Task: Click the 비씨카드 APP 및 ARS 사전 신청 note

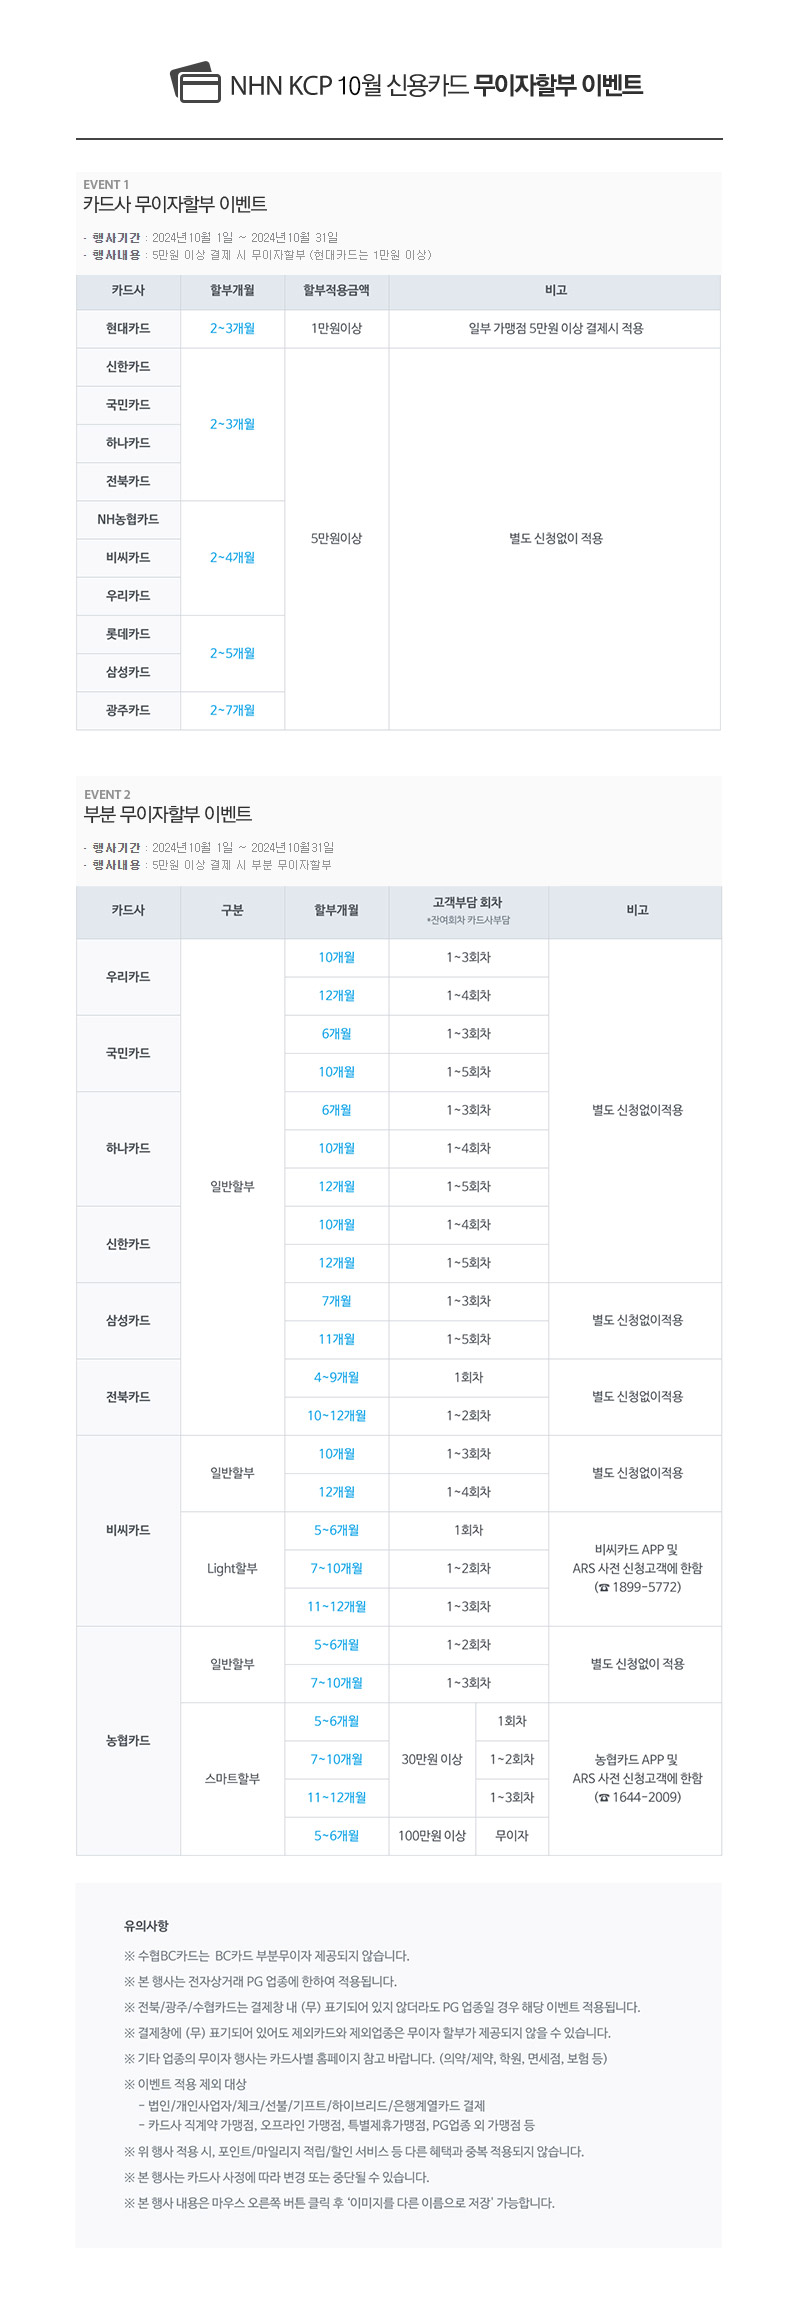Action: (x=637, y=1568)
